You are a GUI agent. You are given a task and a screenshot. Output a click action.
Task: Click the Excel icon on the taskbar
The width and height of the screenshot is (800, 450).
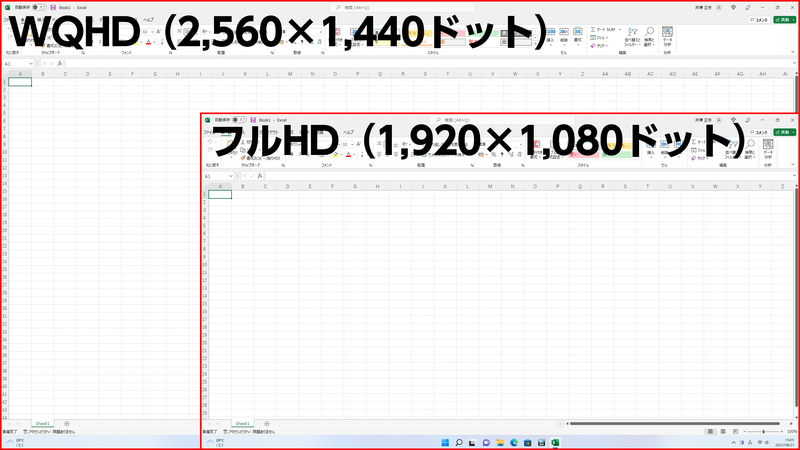pos(555,442)
